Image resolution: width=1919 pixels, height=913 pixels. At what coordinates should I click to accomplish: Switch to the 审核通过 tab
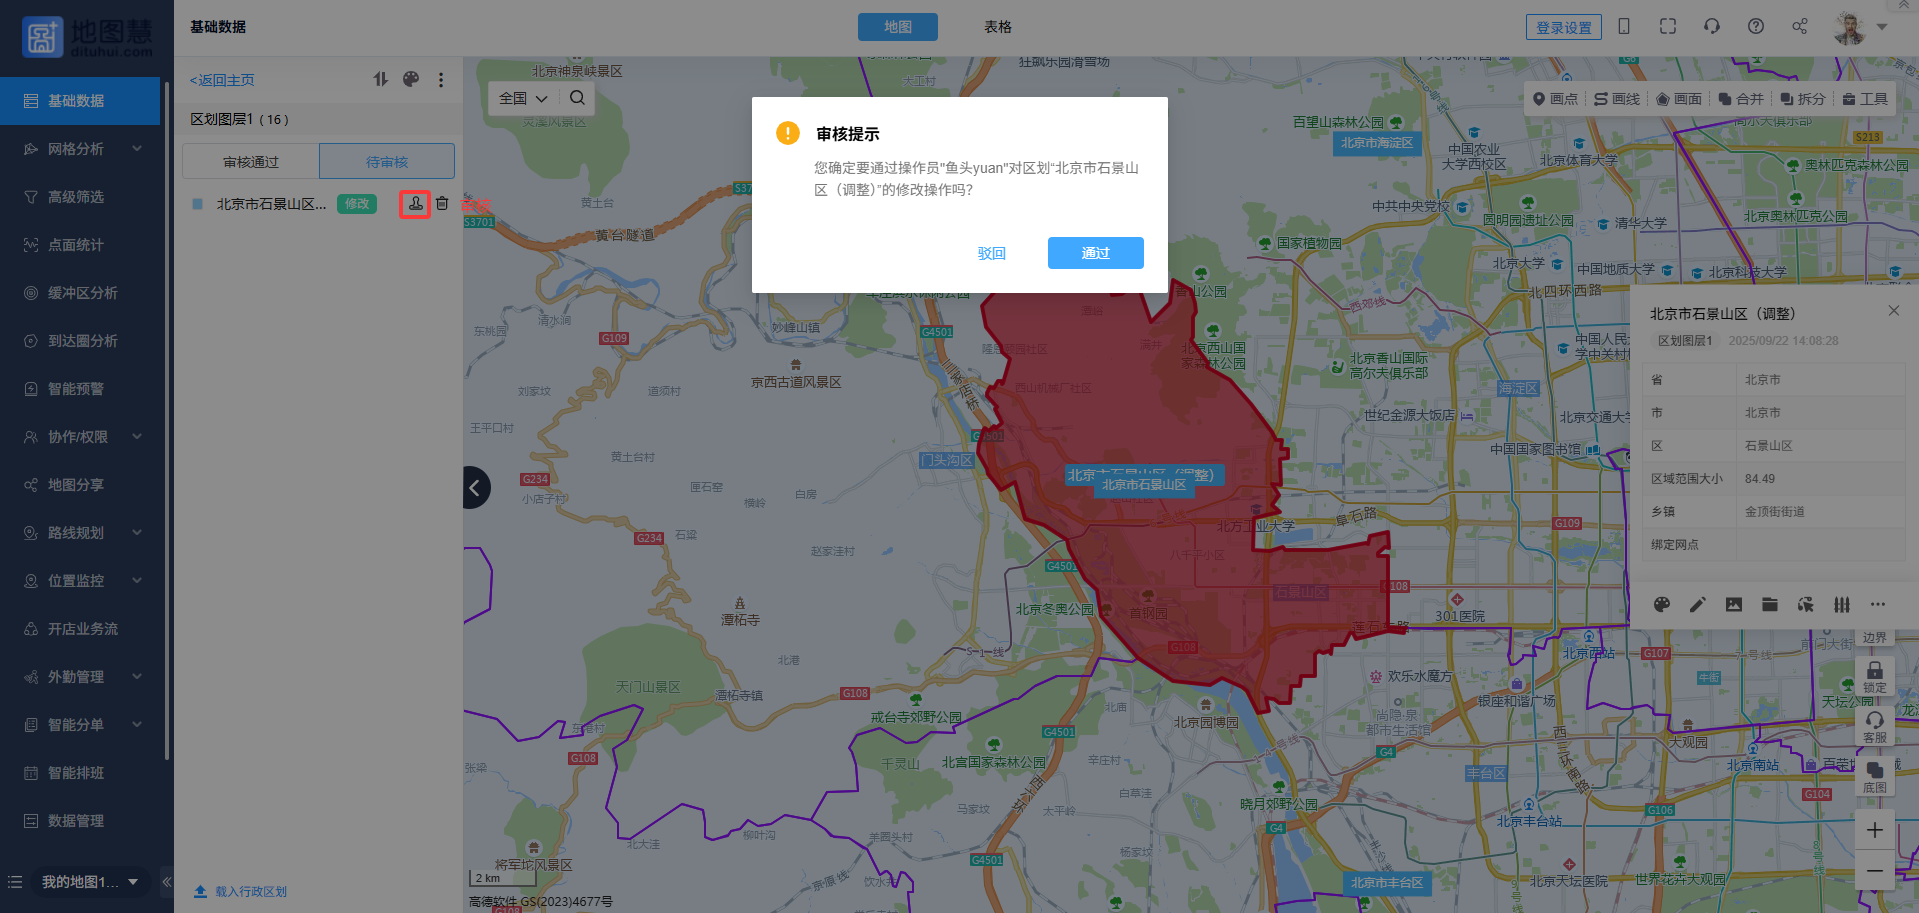(251, 162)
